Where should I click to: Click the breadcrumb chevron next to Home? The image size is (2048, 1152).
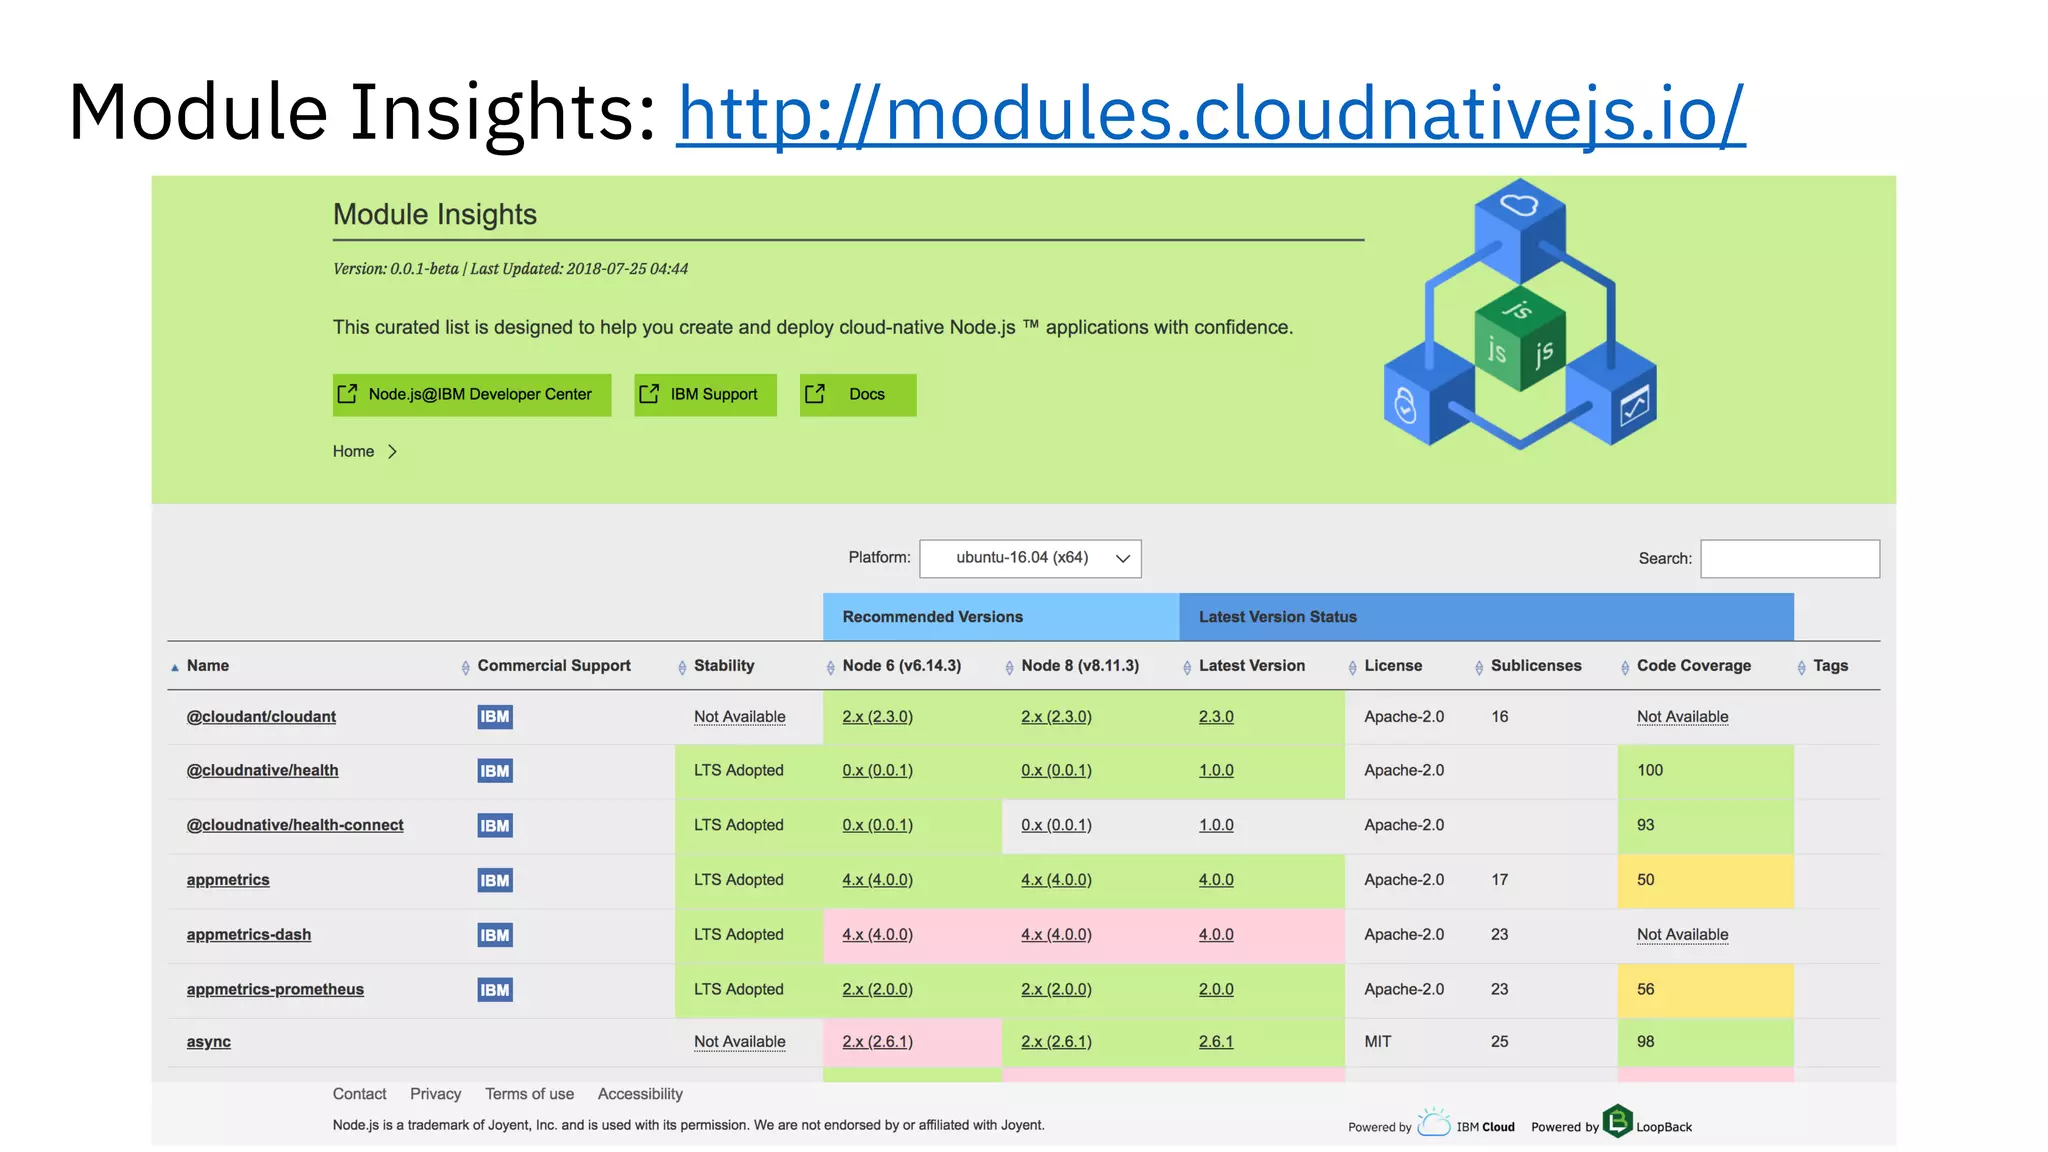[392, 452]
